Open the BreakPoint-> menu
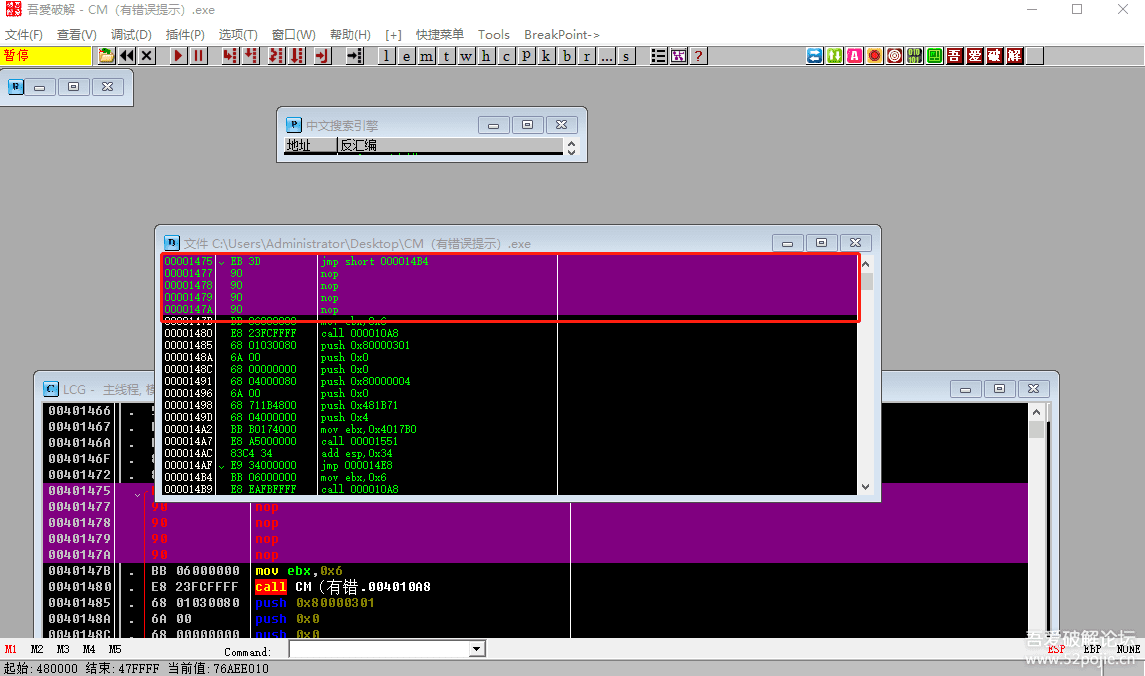 point(562,35)
